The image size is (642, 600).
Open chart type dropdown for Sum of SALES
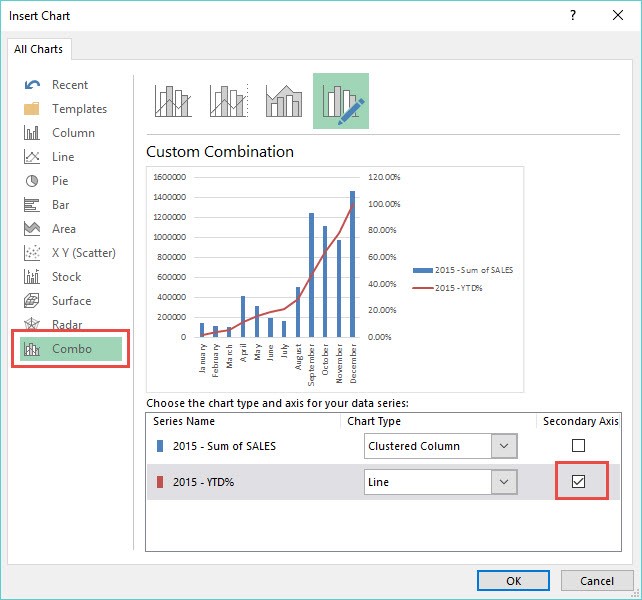point(504,446)
